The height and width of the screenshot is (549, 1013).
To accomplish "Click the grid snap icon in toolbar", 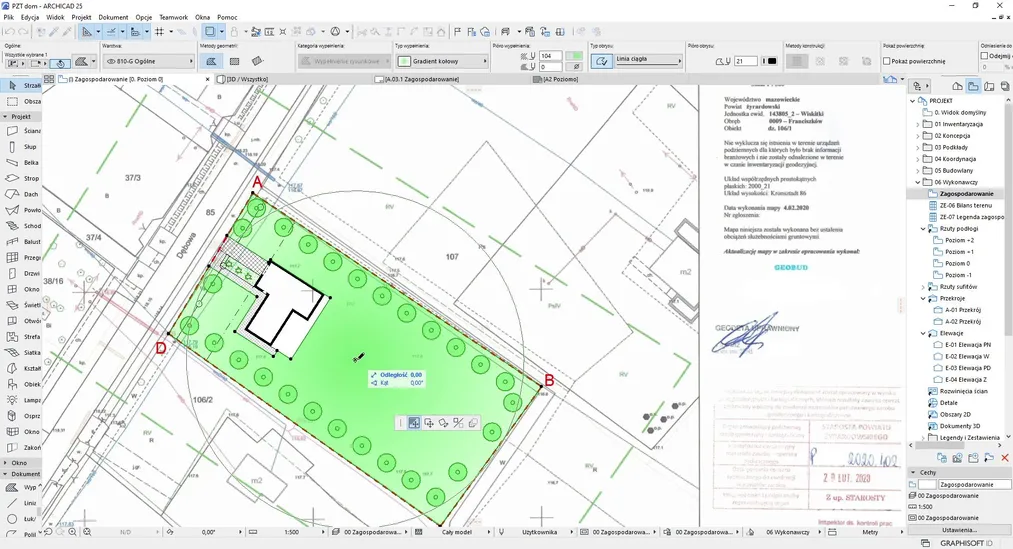I will 159,32.
